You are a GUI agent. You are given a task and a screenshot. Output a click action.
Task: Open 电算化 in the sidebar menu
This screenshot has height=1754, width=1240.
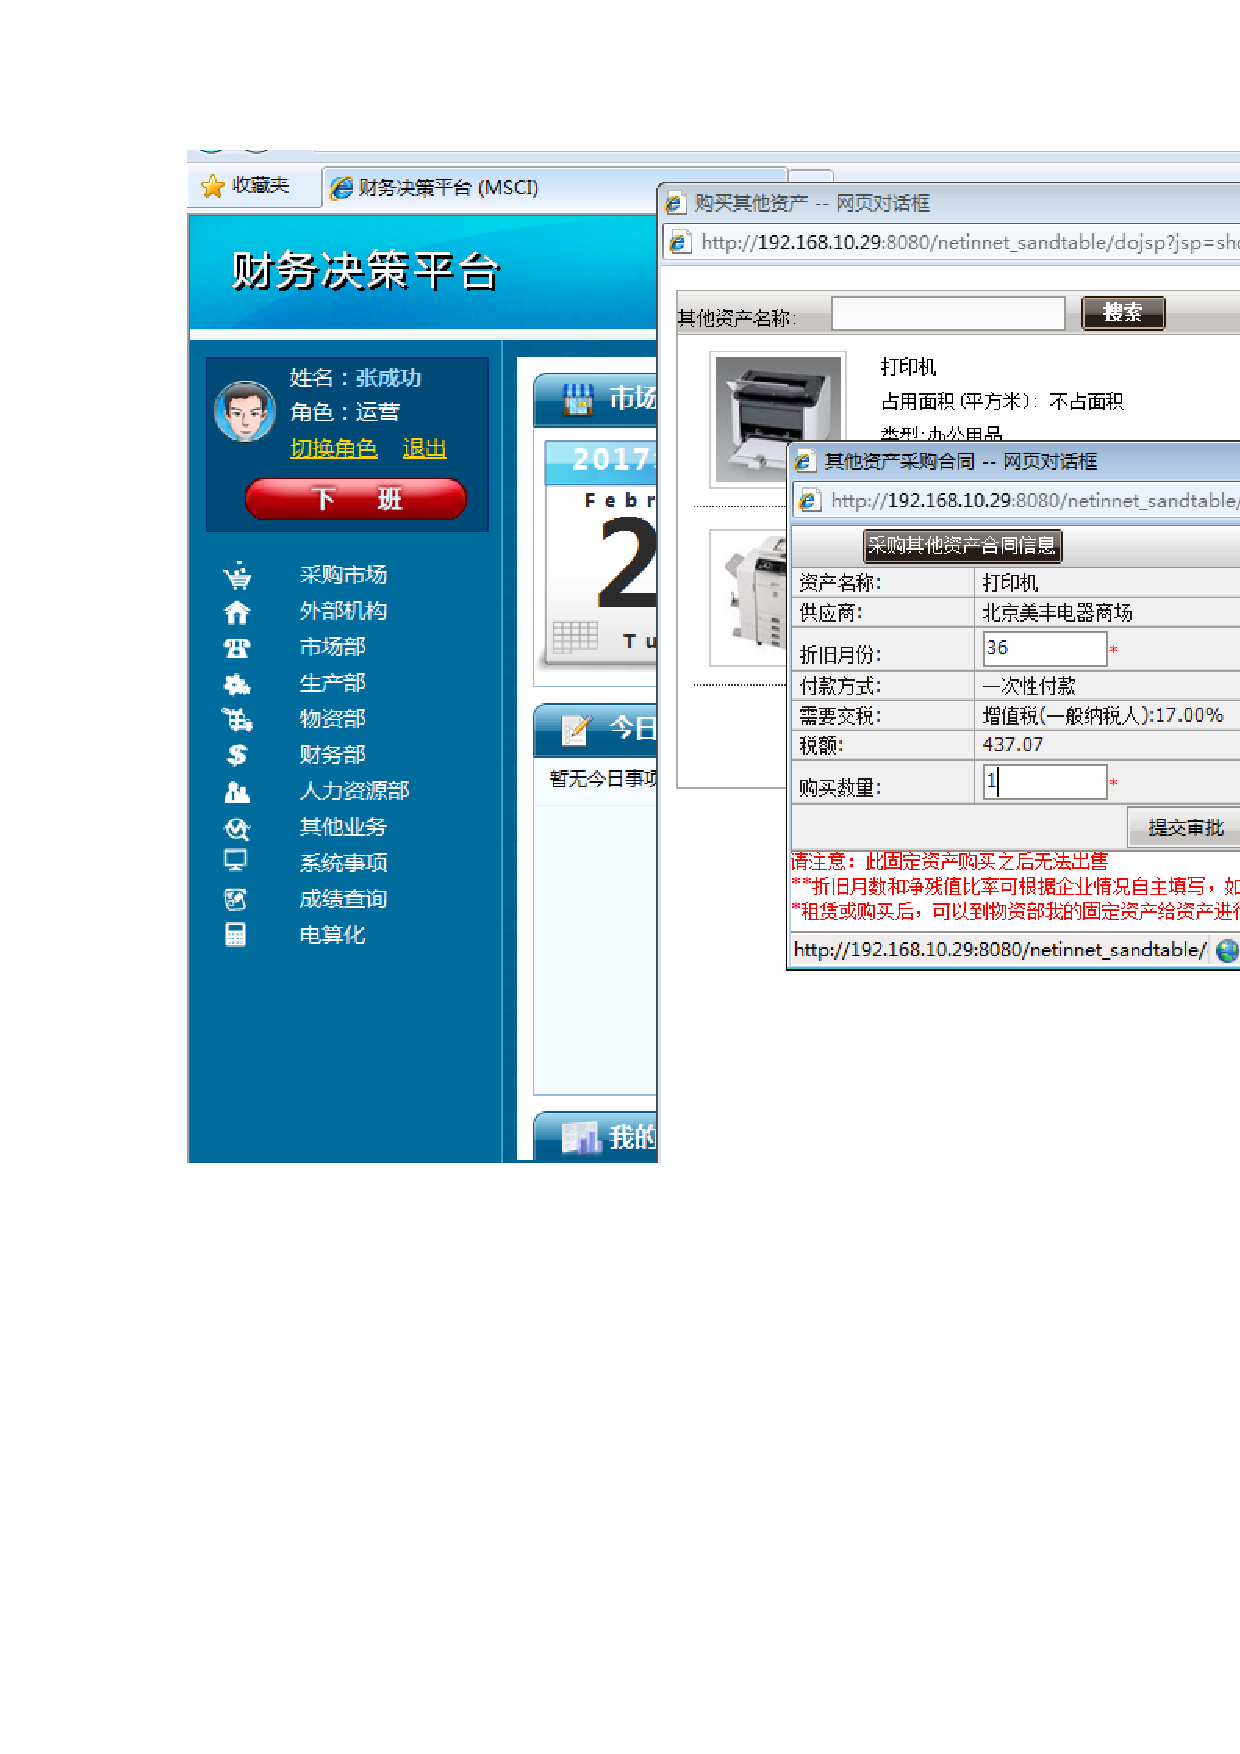tap(332, 935)
